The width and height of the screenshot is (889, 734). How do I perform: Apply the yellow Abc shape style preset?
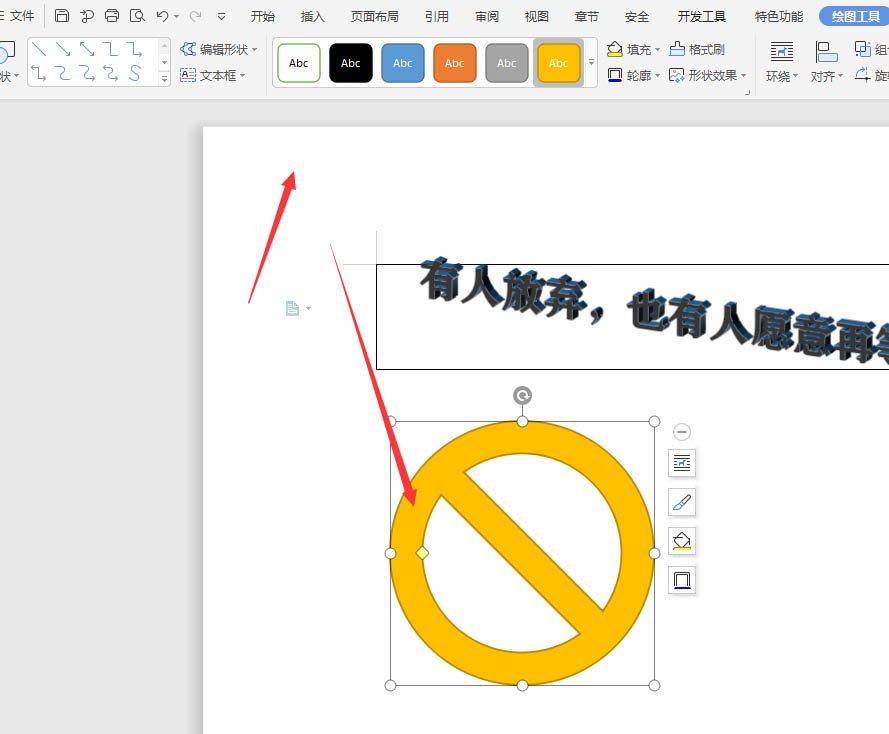coord(558,62)
